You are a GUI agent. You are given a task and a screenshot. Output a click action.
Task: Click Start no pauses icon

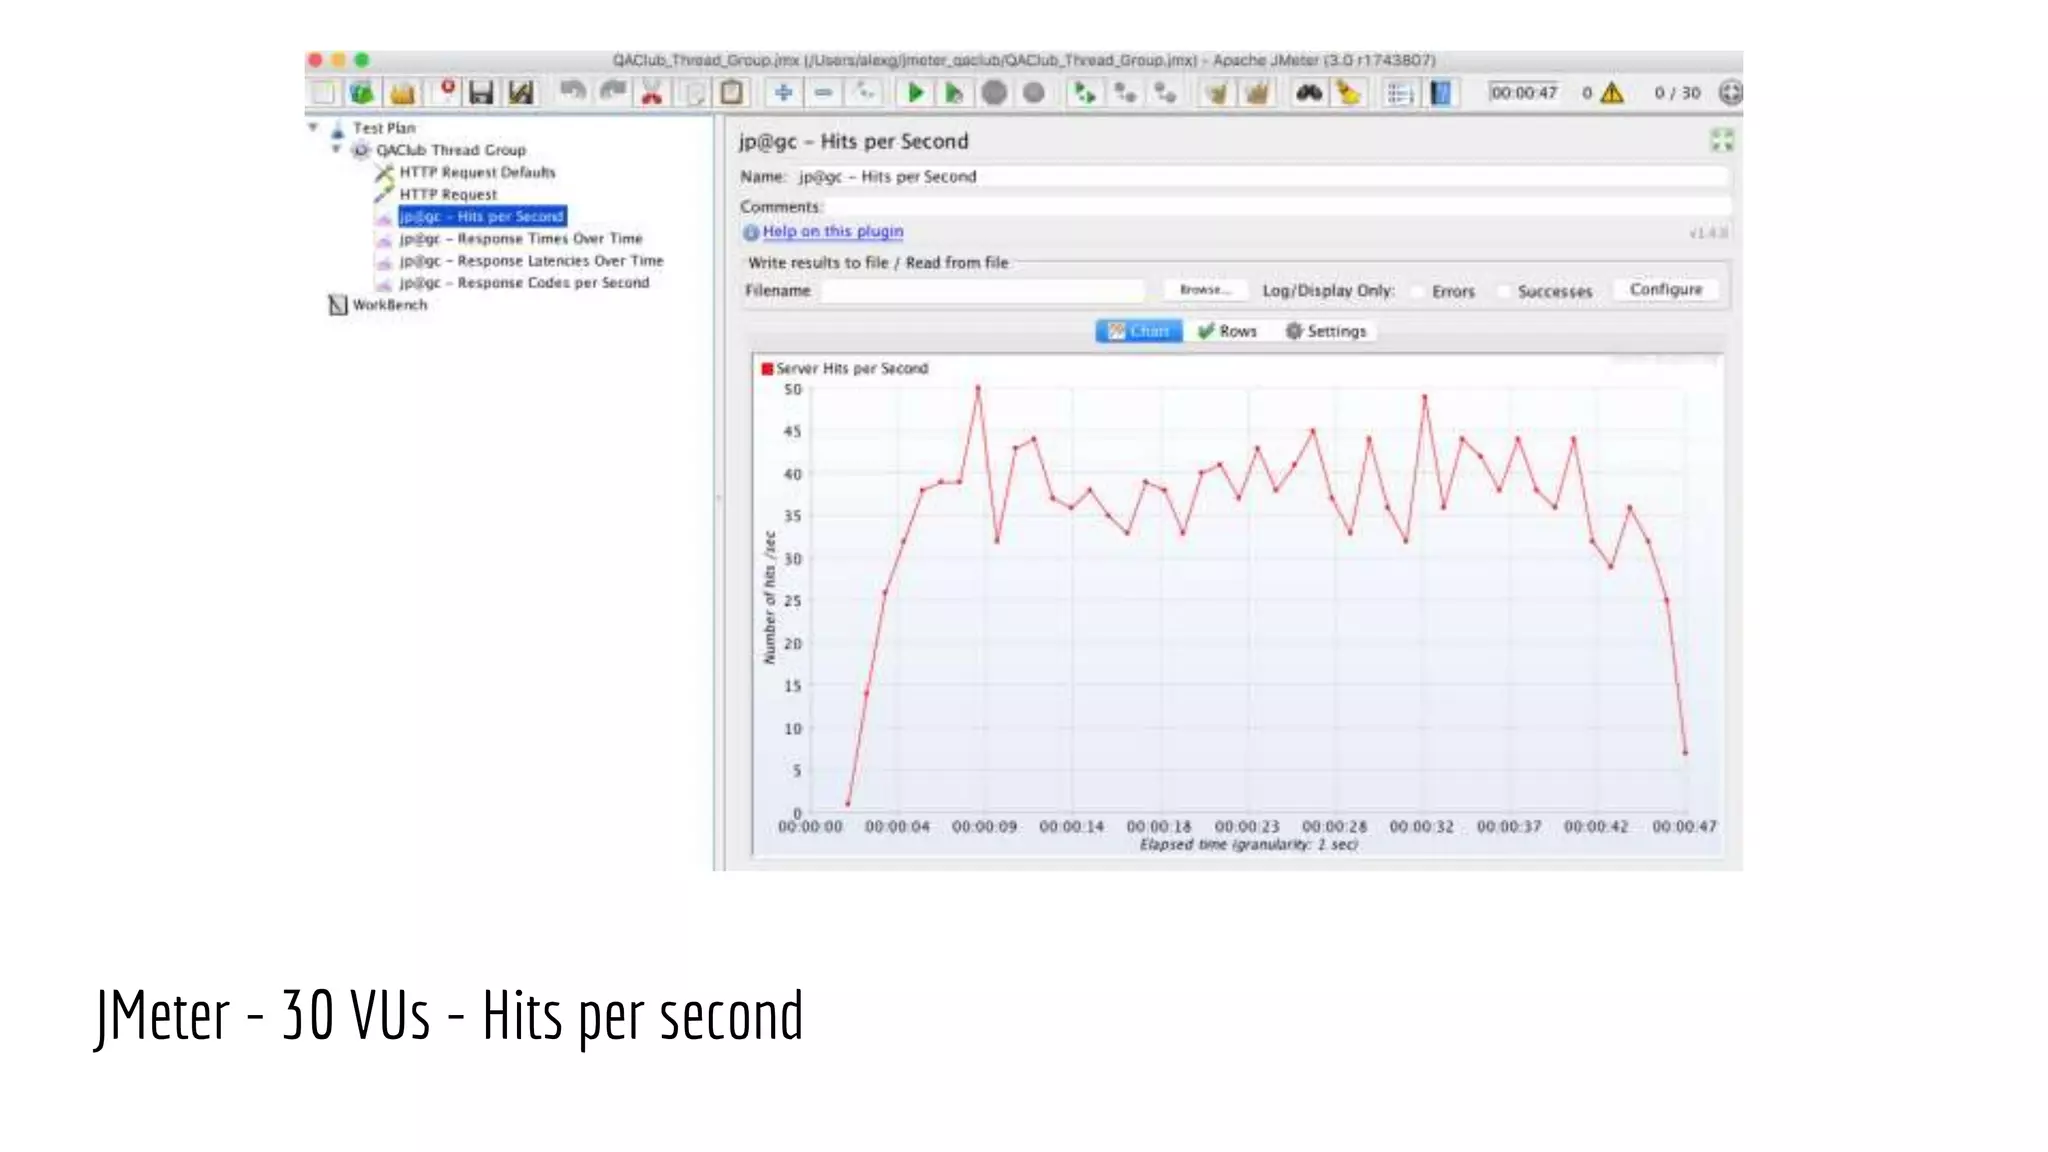click(x=954, y=93)
